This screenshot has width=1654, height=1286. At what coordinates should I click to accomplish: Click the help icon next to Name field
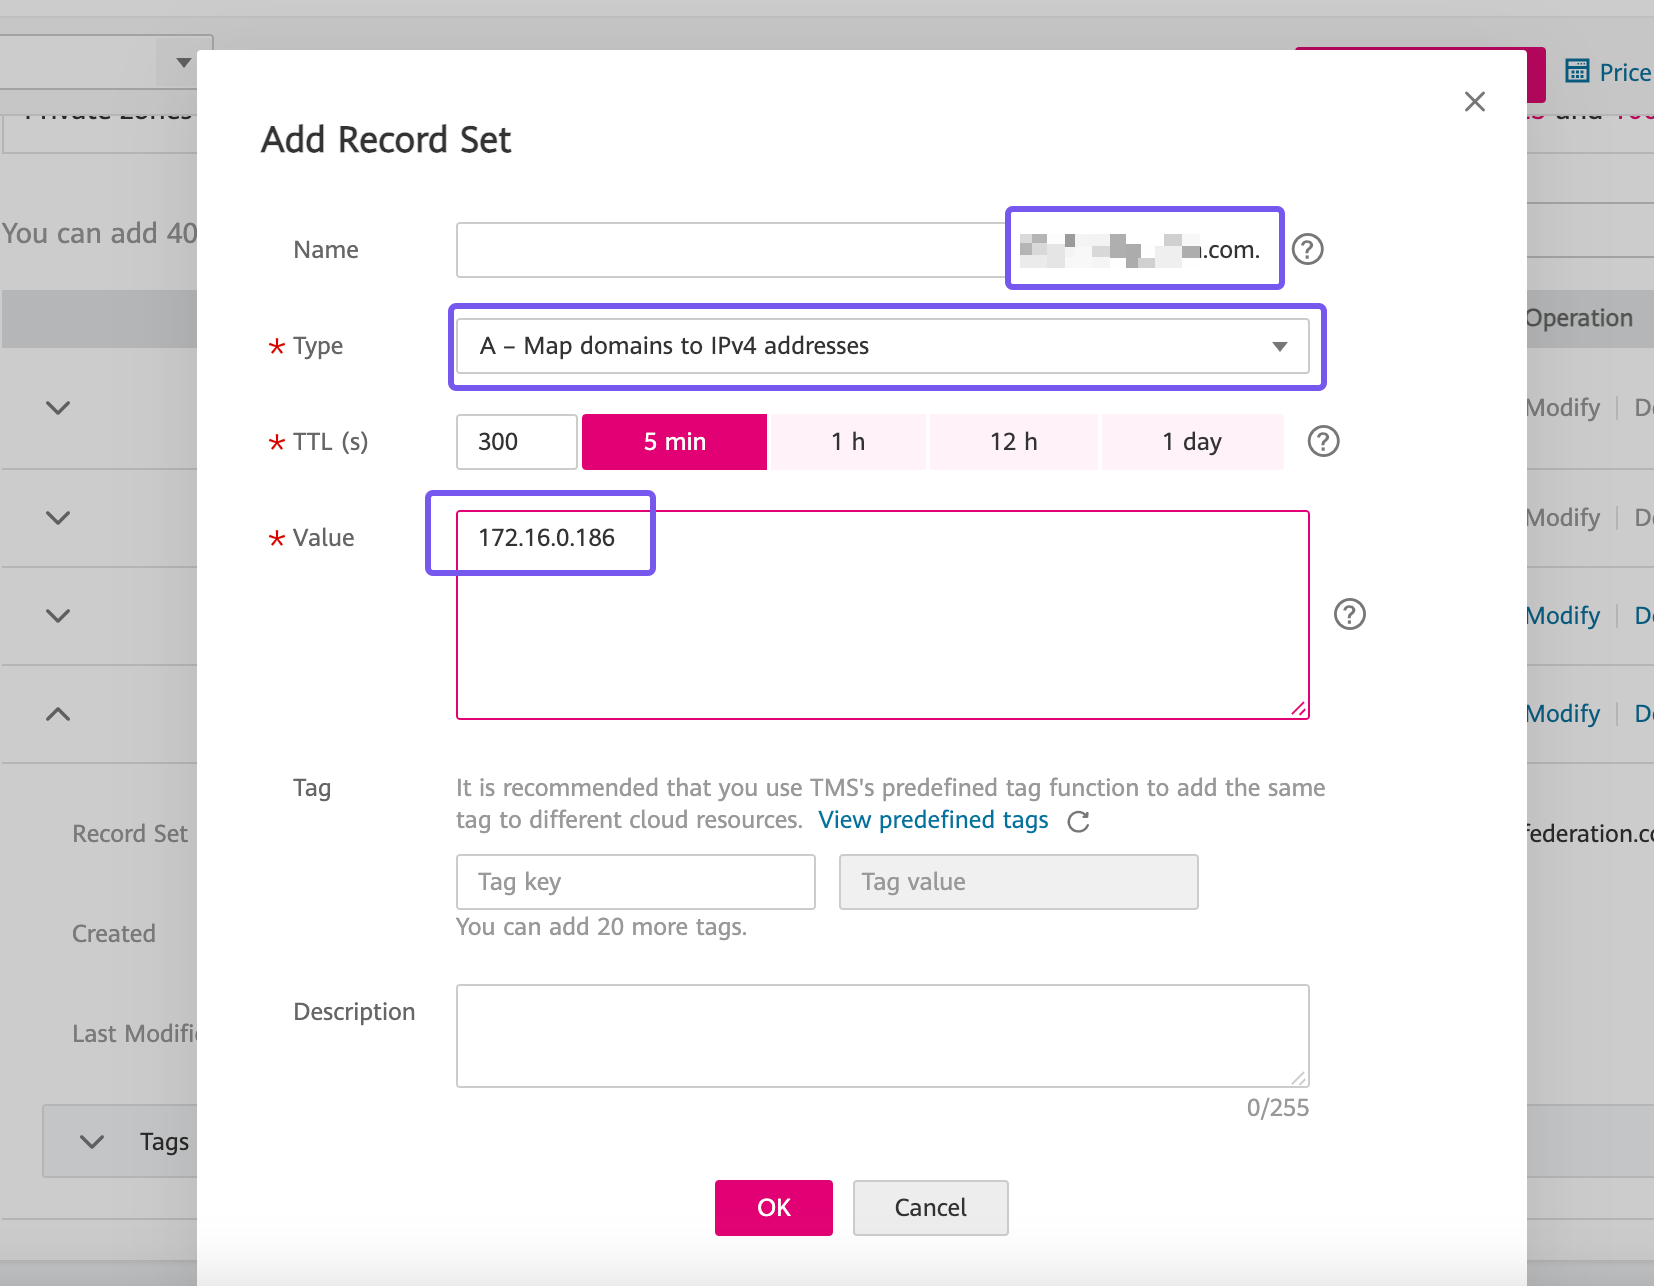pos(1307,249)
